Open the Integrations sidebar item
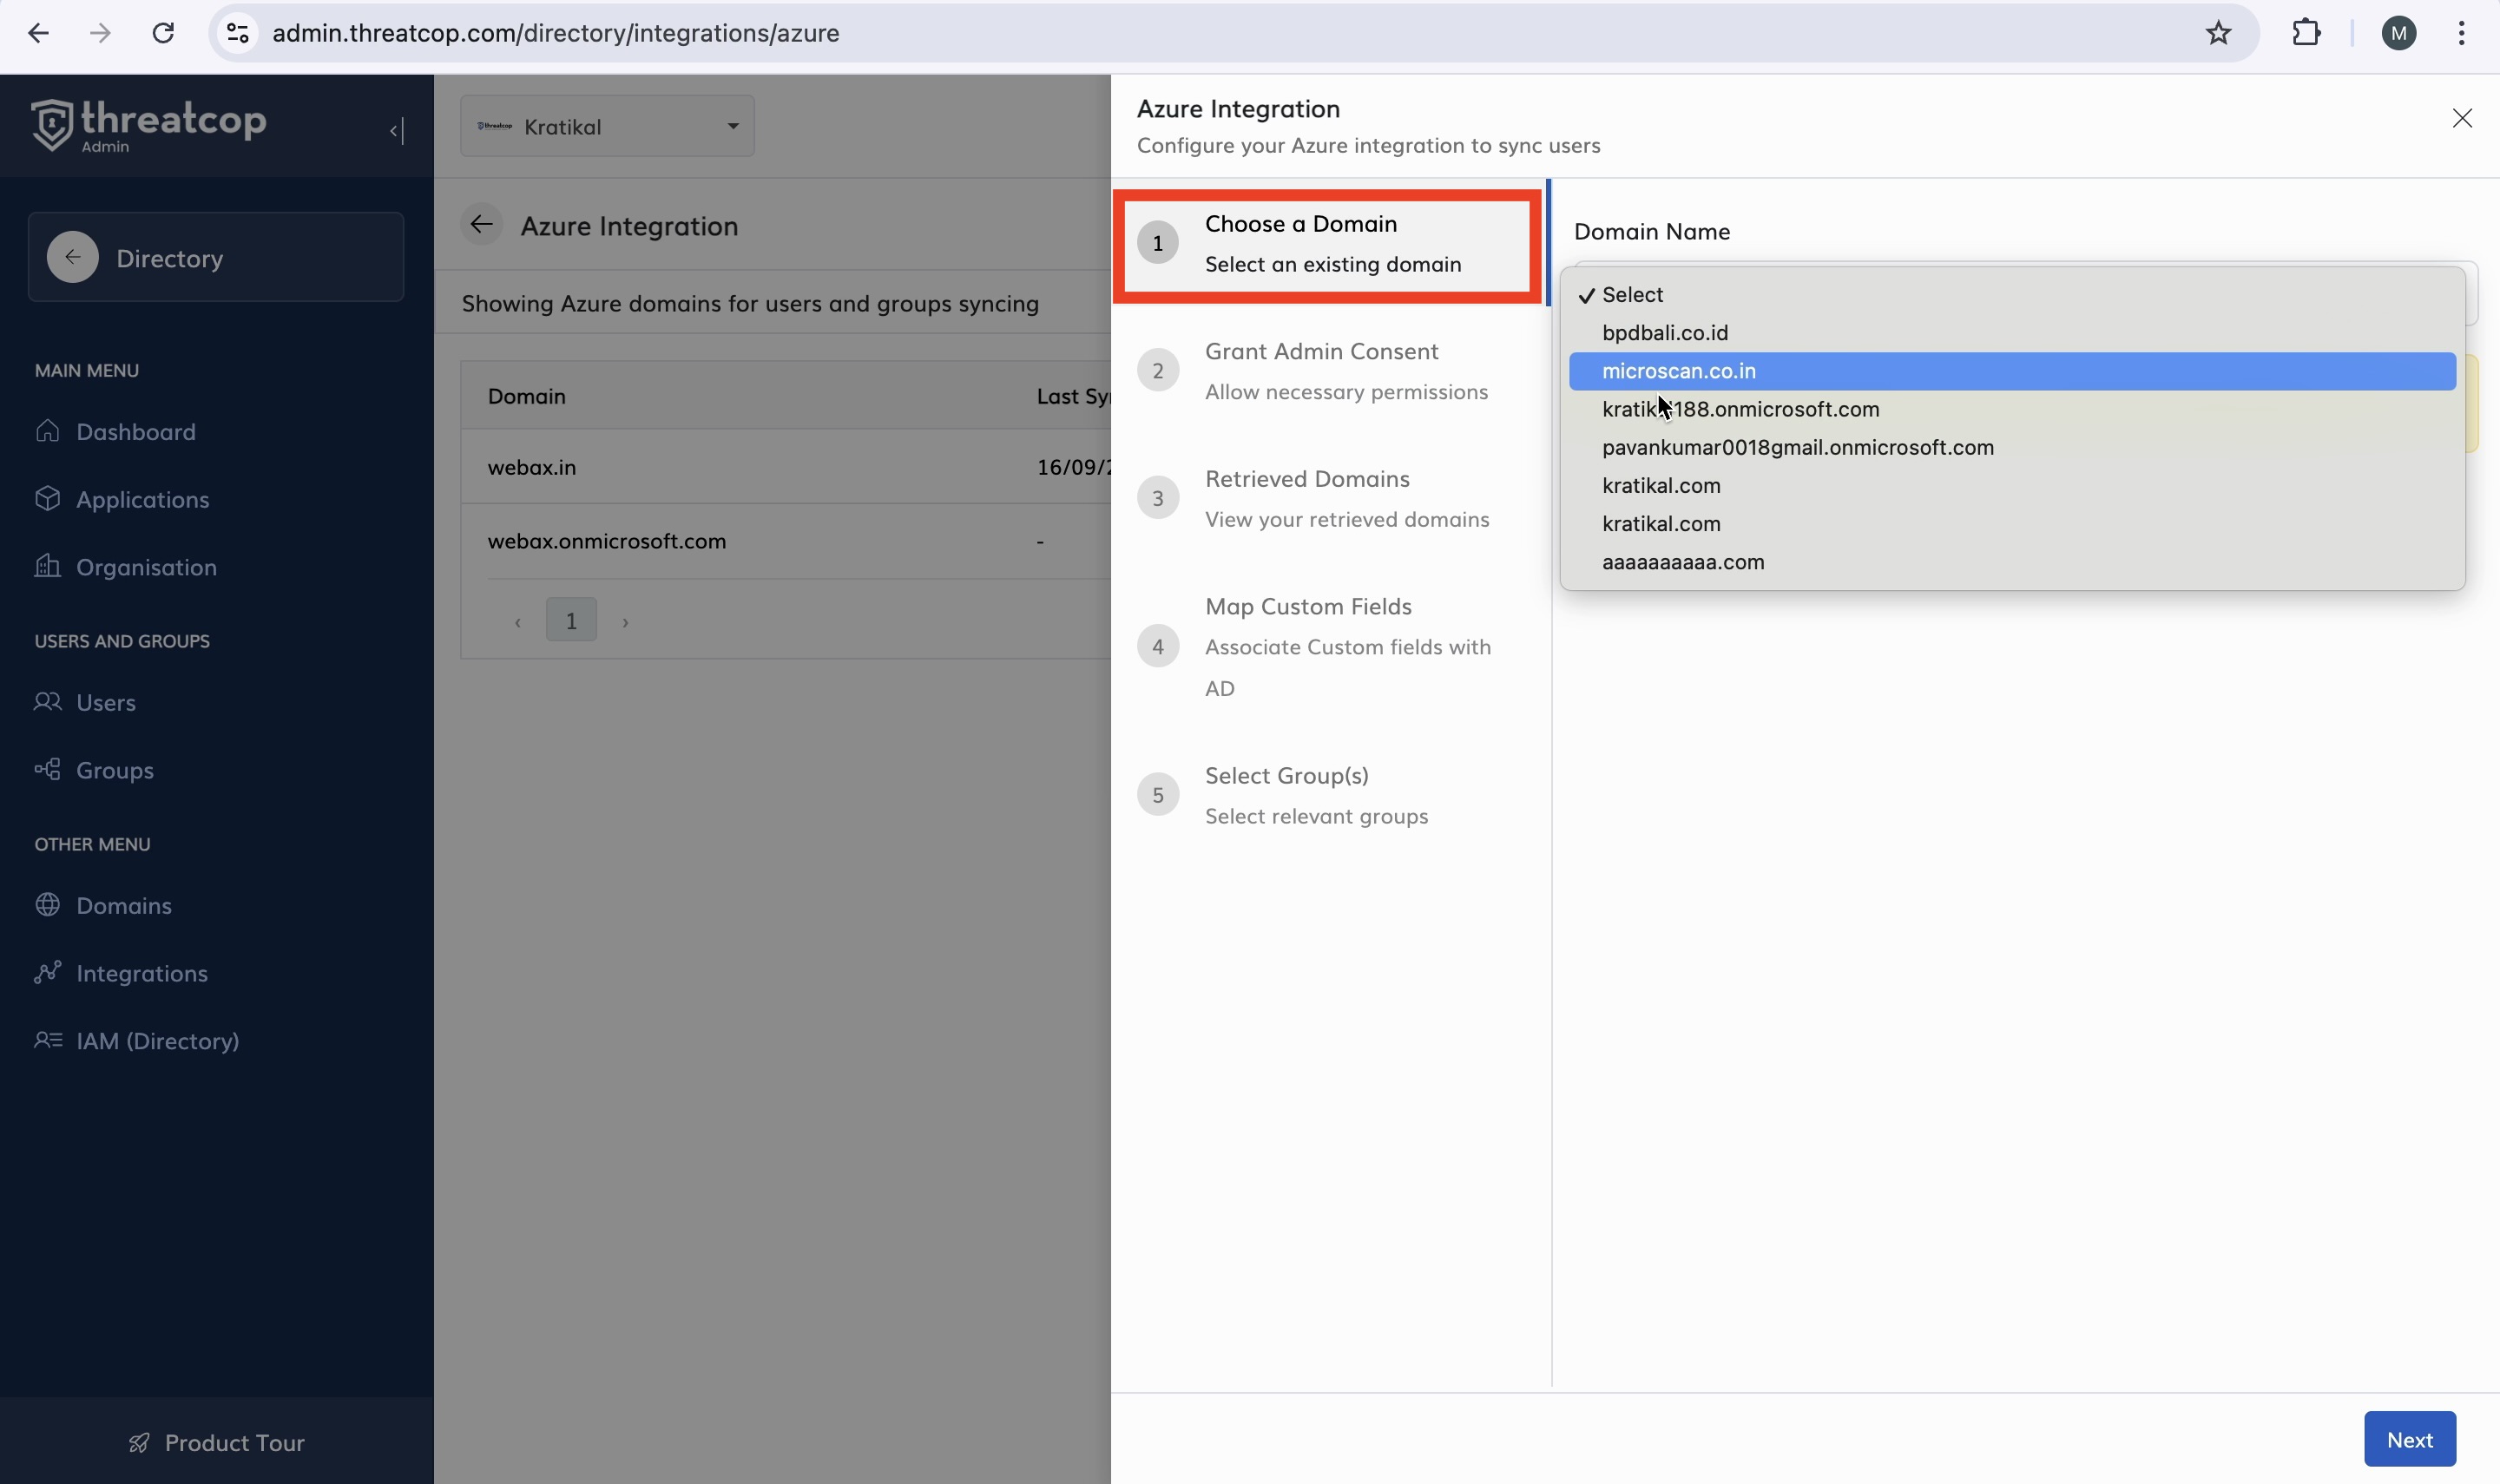 pyautogui.click(x=141, y=974)
